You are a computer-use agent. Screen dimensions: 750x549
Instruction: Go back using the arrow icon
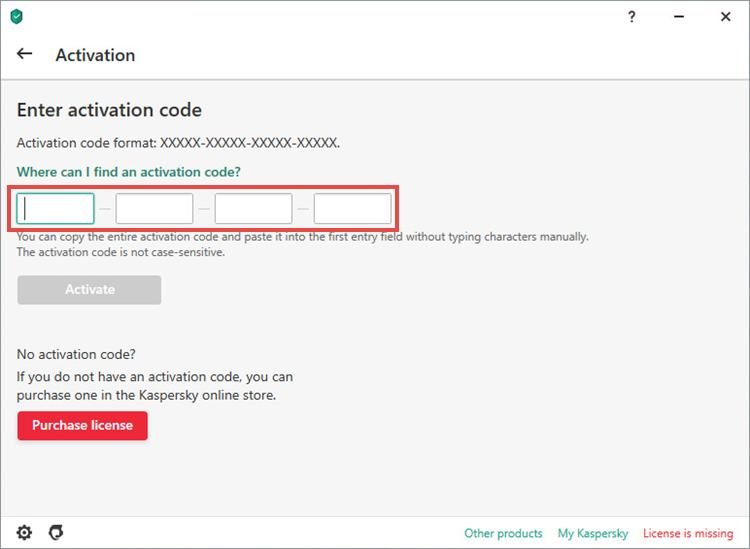pos(25,54)
